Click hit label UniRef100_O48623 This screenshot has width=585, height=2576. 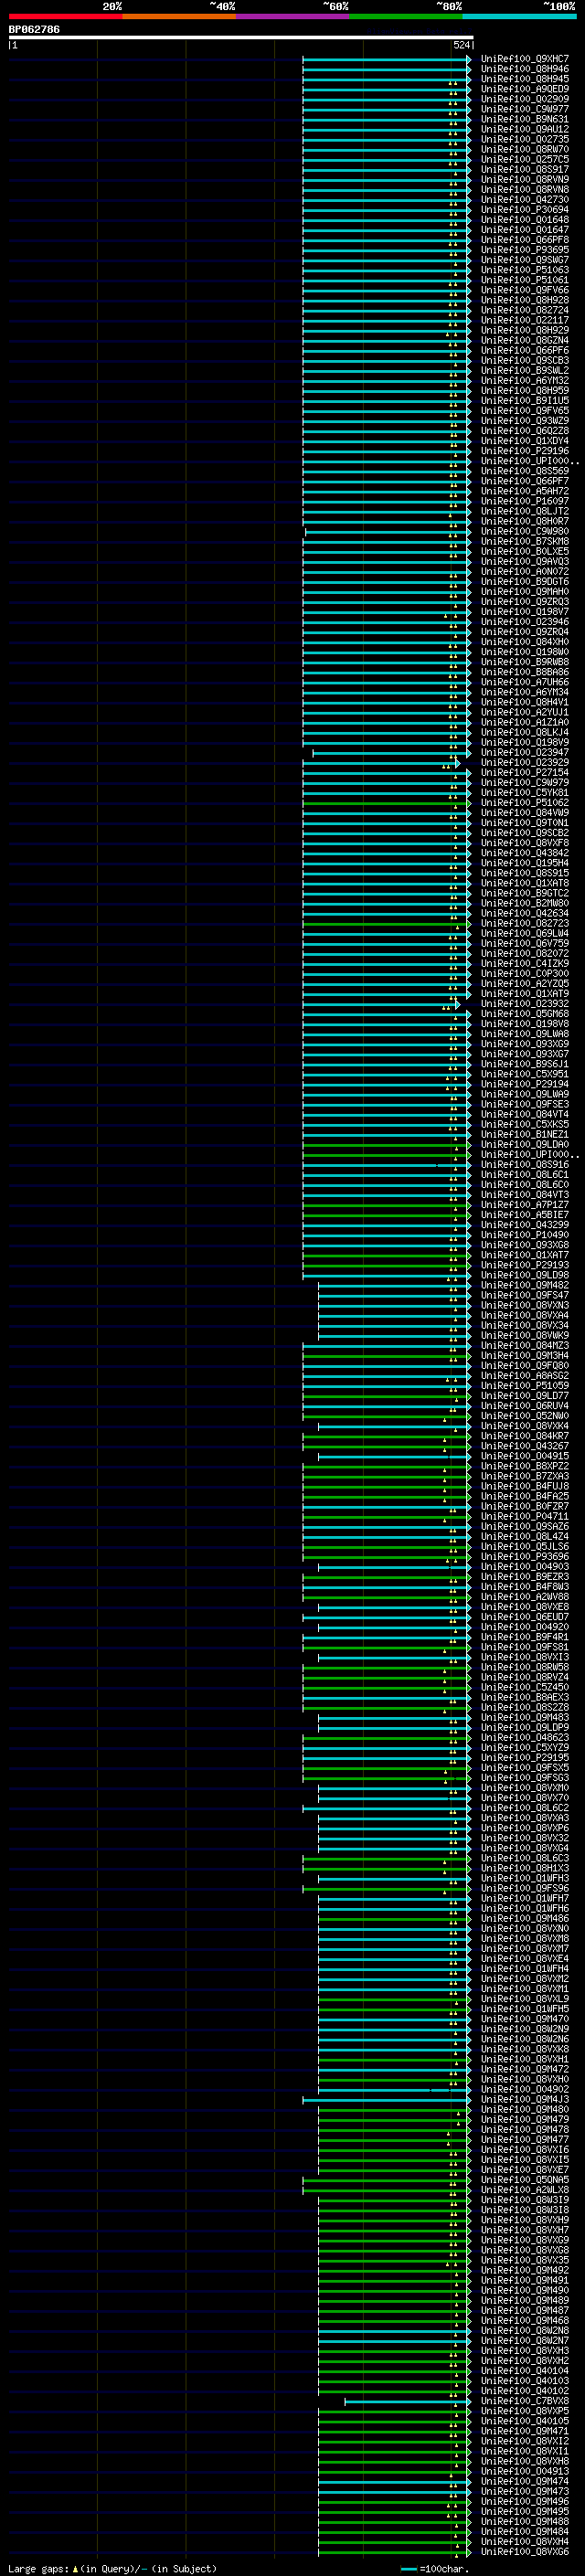[x=525, y=1738]
